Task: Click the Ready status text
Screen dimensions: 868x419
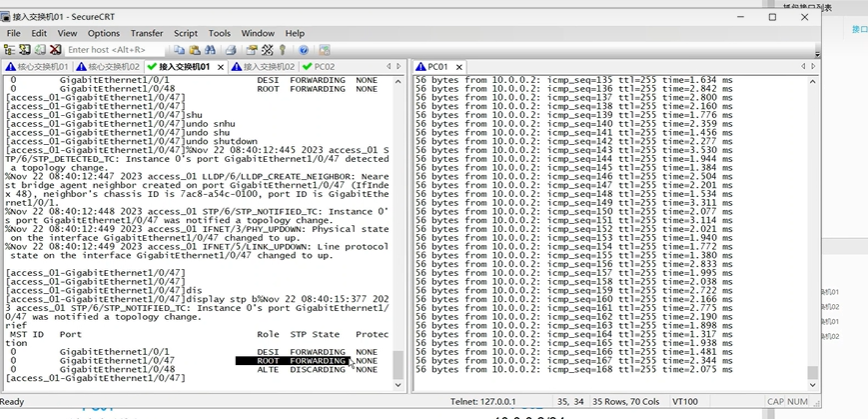Action: [12, 401]
